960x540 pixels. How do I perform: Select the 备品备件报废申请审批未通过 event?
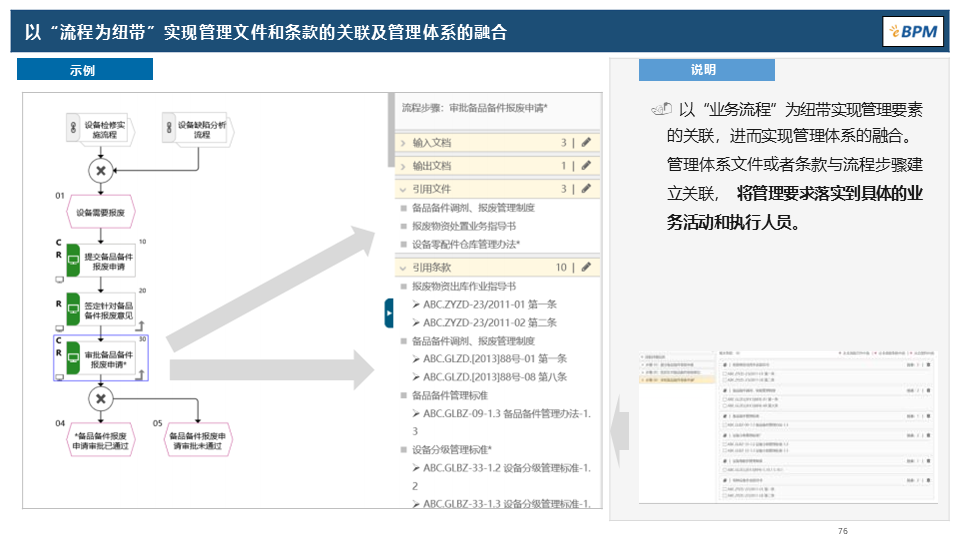[198, 440]
